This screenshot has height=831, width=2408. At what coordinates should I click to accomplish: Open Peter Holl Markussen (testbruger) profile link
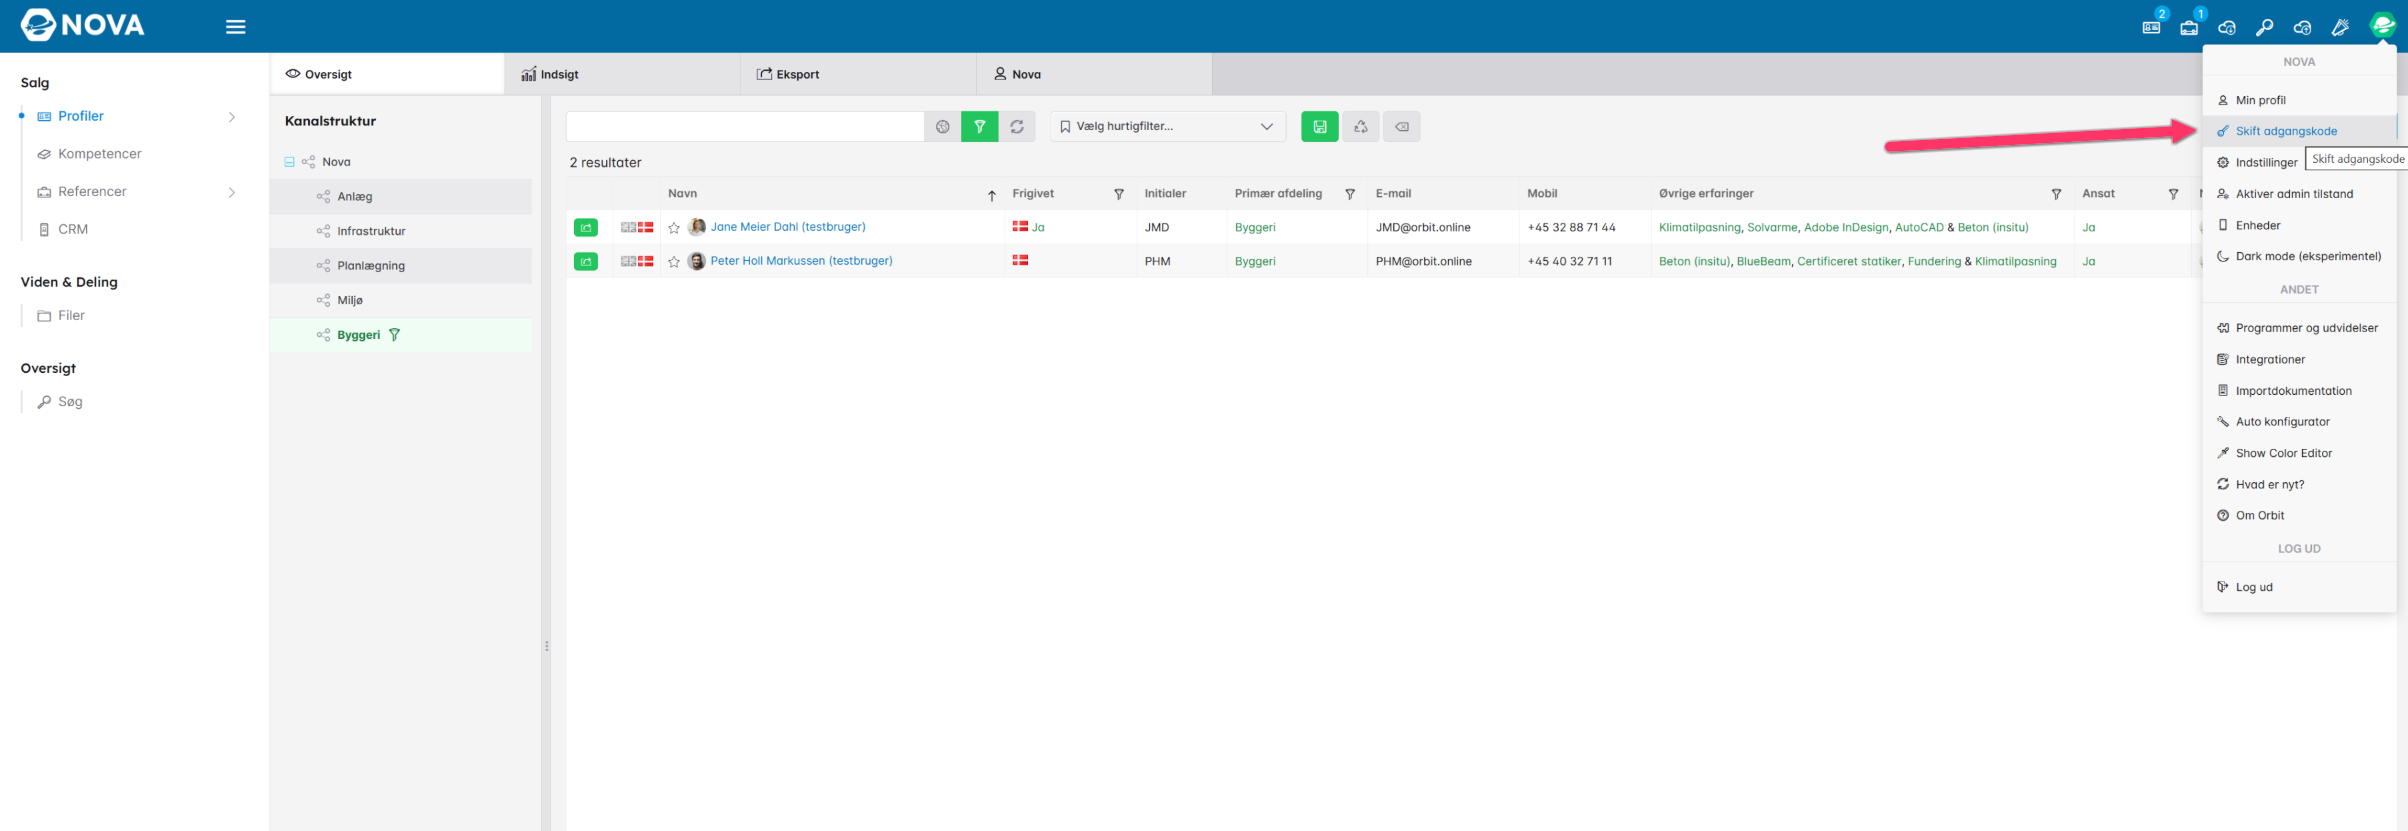coord(801,261)
